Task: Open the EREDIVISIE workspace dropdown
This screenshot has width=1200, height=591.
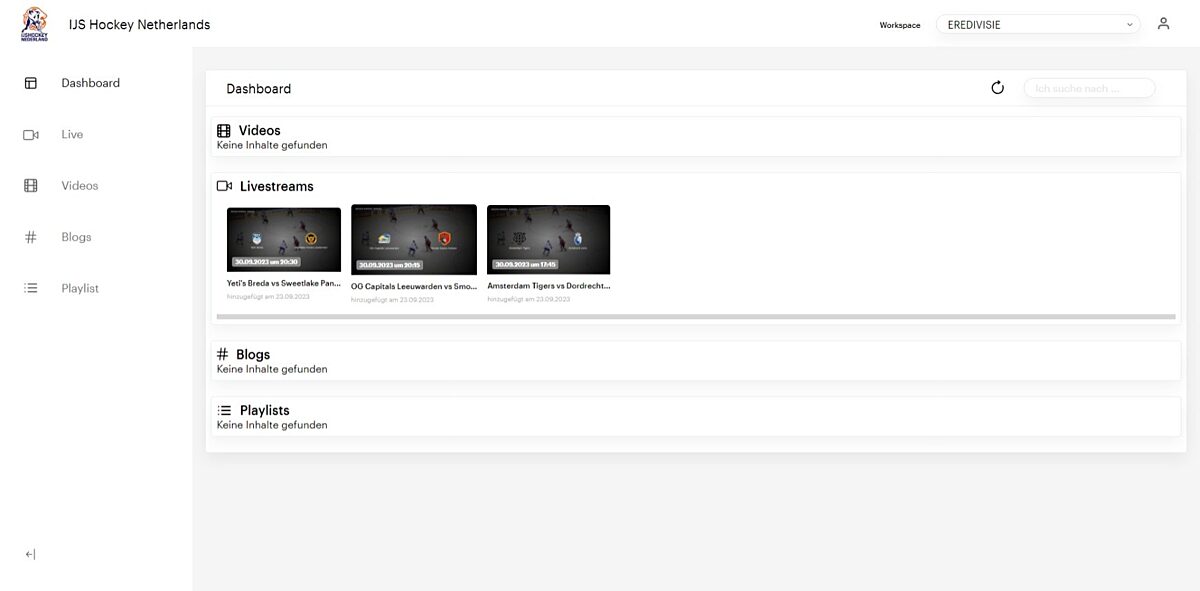Action: [1037, 25]
